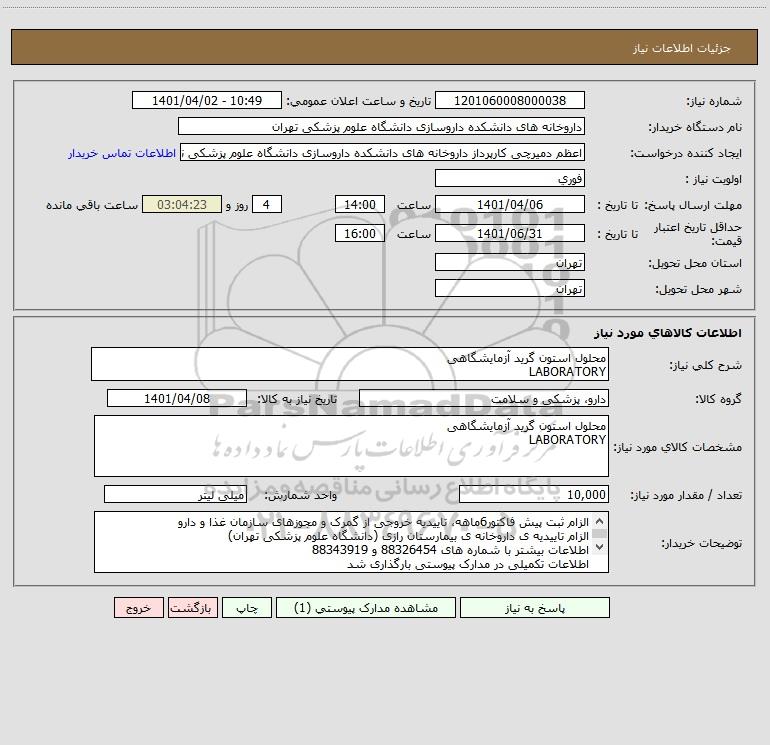Viewport: 770px width, 745px height.
Task: Click priority field showing فوري
Action: click(x=510, y=178)
